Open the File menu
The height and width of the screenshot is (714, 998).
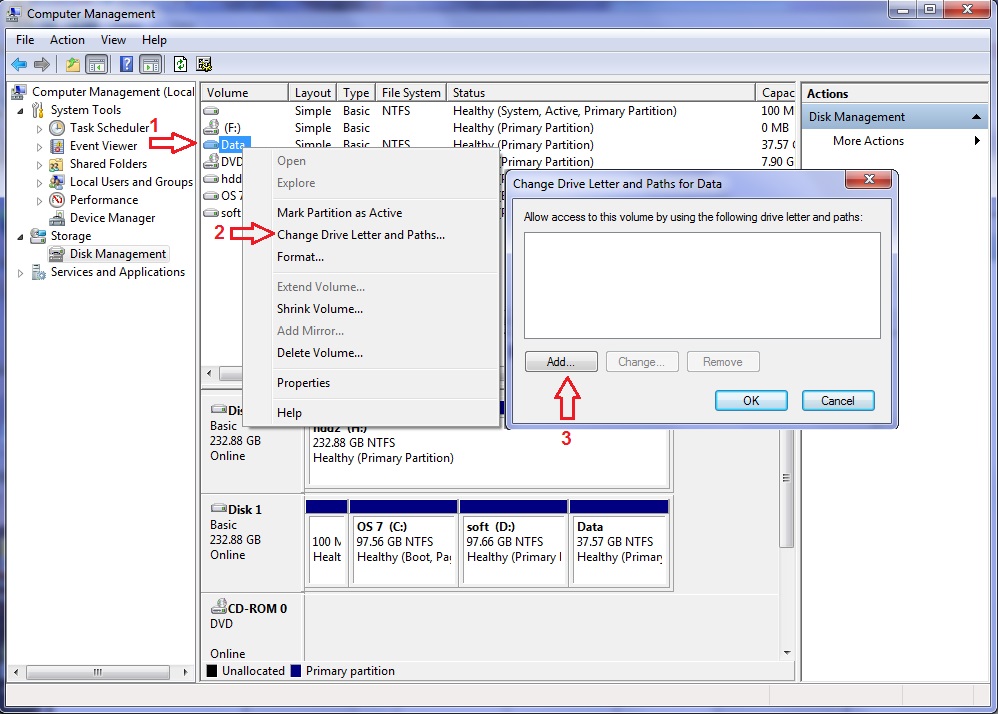coord(25,39)
